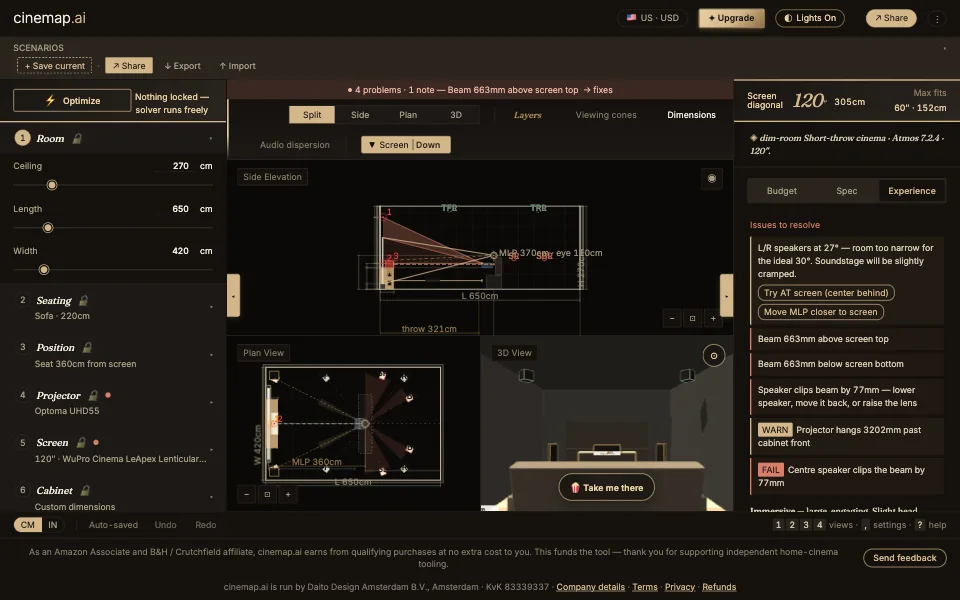The width and height of the screenshot is (960, 600).
Task: Switch units to IN
Action: [x=53, y=525]
